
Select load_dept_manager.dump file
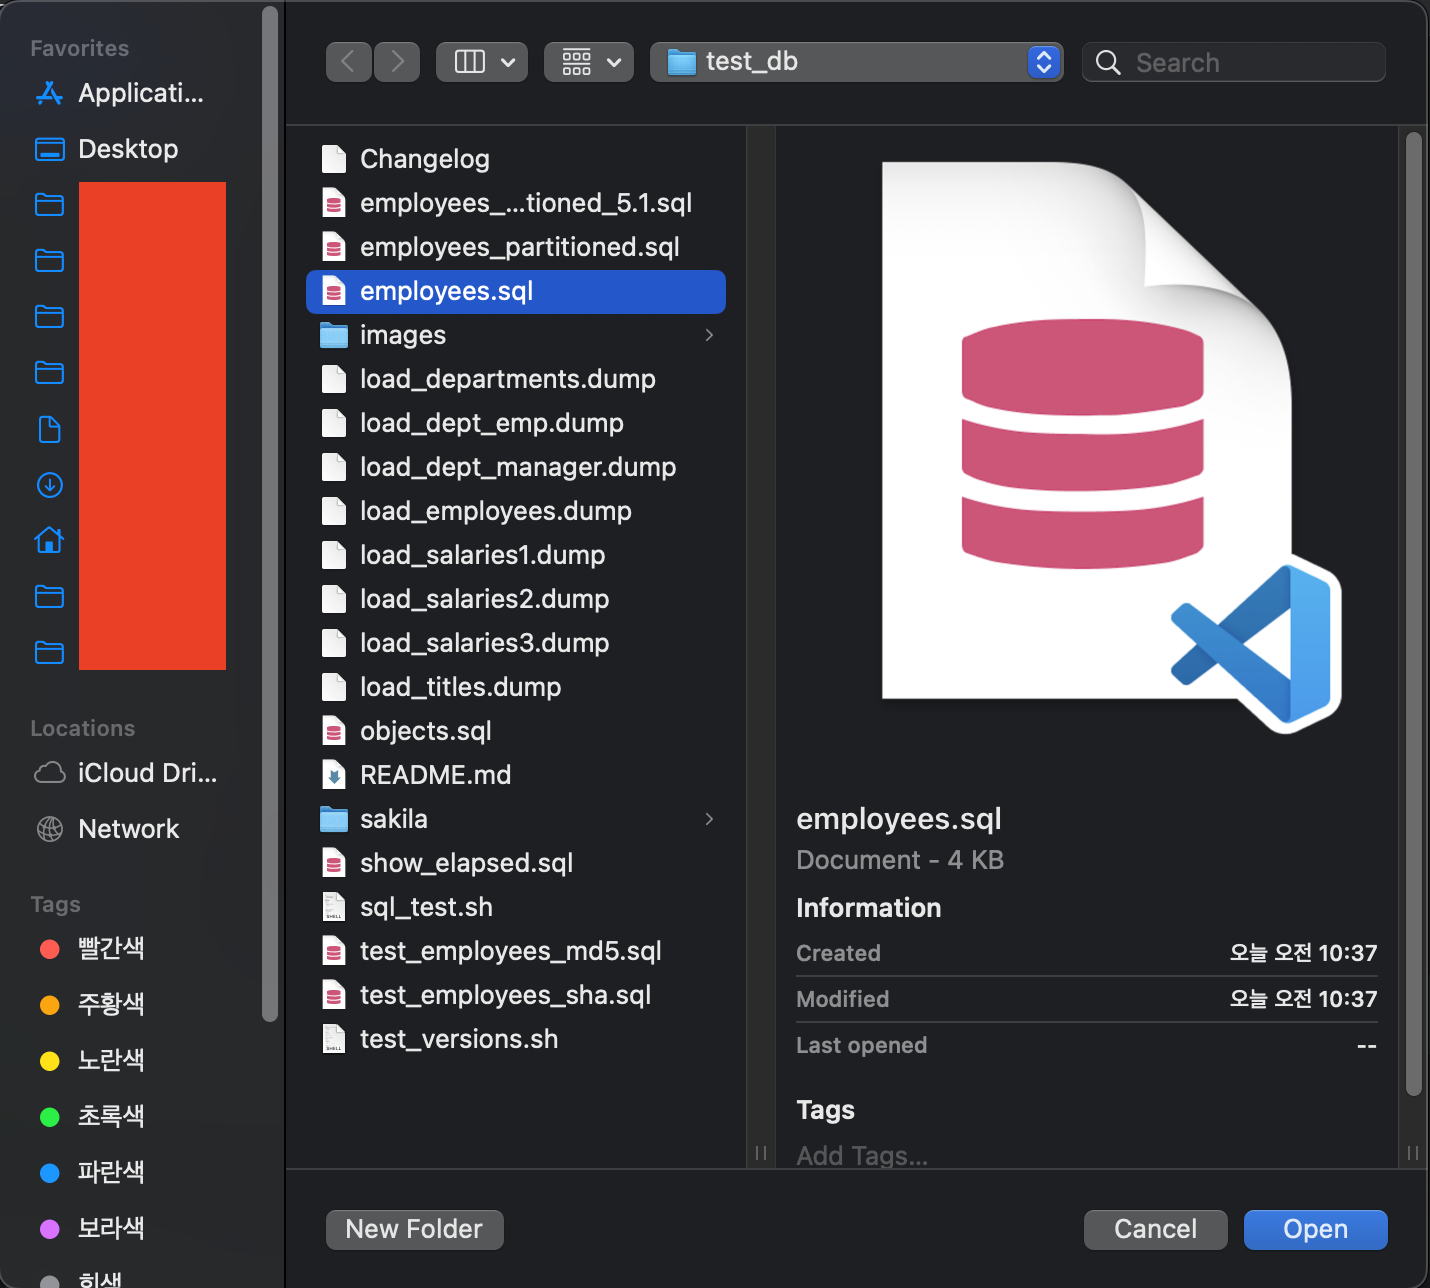516,467
